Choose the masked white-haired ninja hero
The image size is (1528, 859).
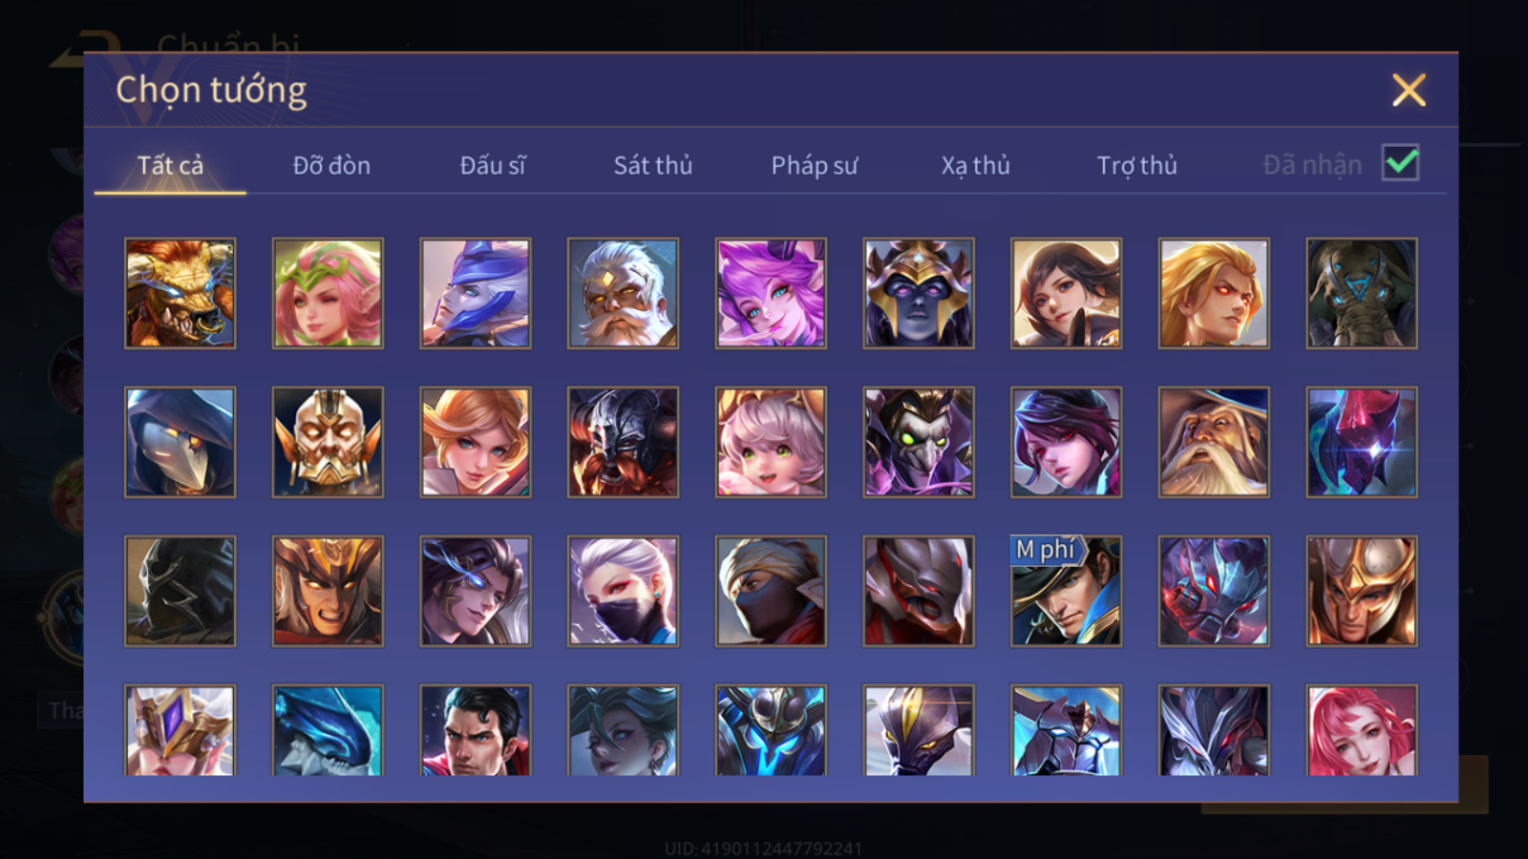623,591
